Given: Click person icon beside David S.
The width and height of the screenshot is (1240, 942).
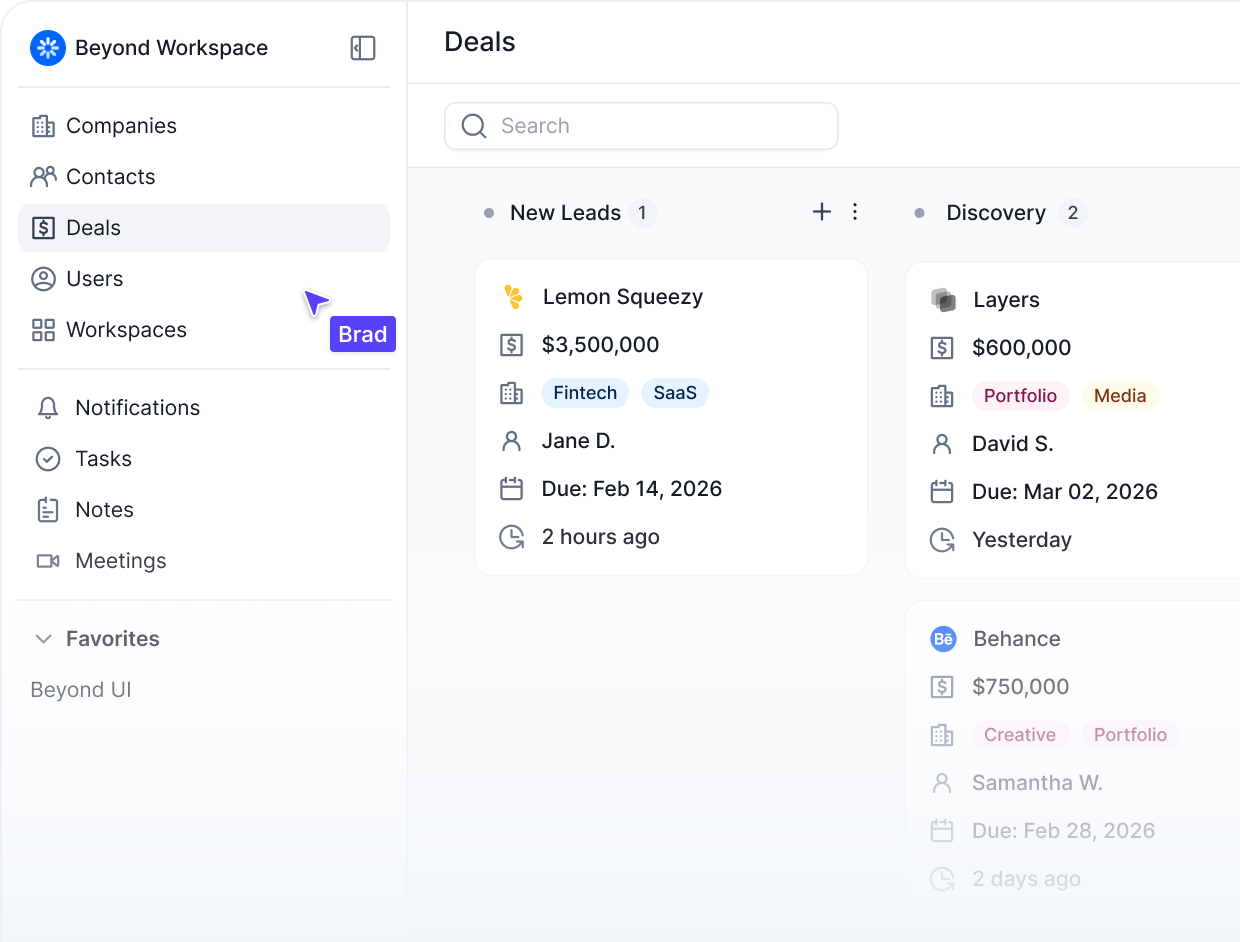Looking at the screenshot, I should (x=942, y=444).
